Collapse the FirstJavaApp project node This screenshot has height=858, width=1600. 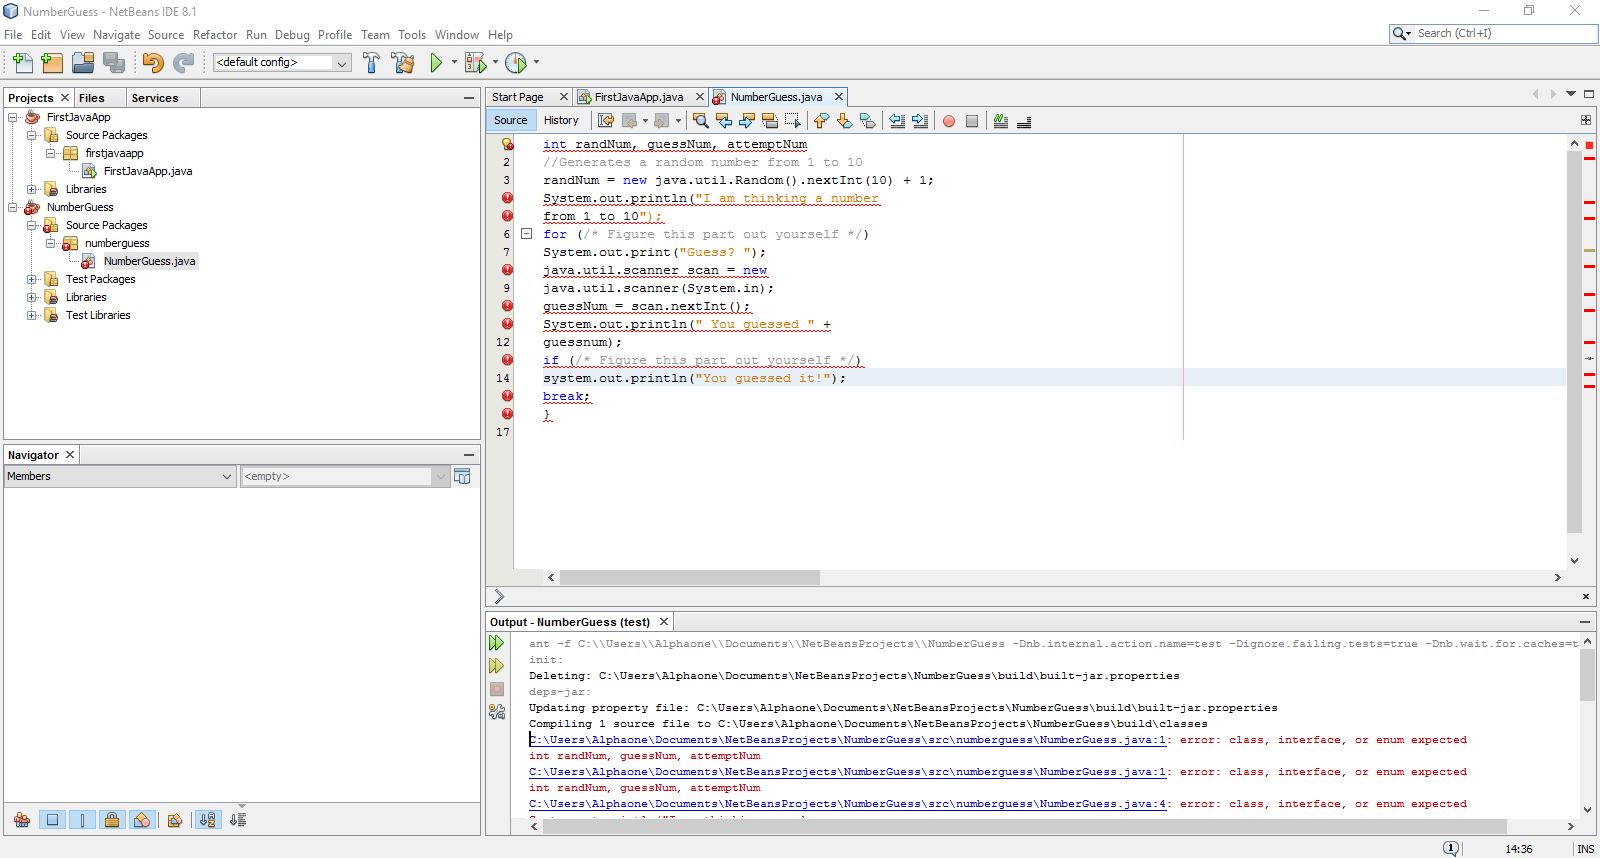pos(13,117)
